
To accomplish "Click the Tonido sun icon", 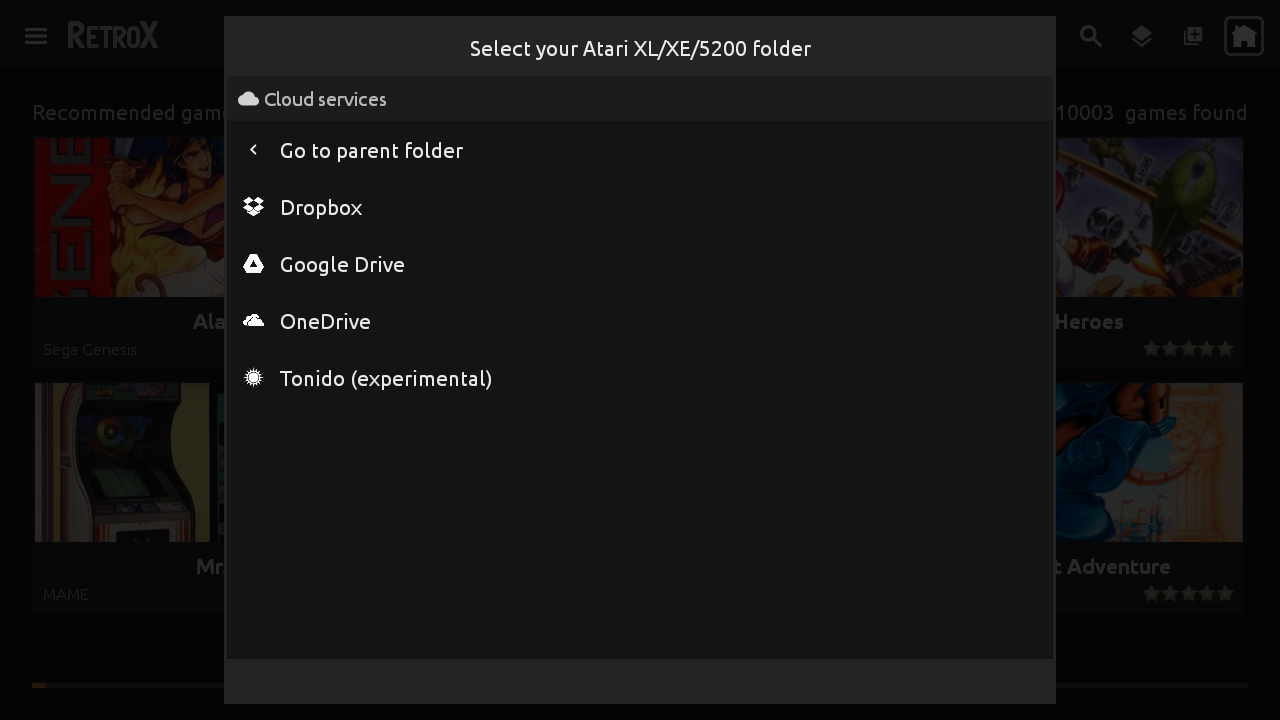I will (x=253, y=377).
